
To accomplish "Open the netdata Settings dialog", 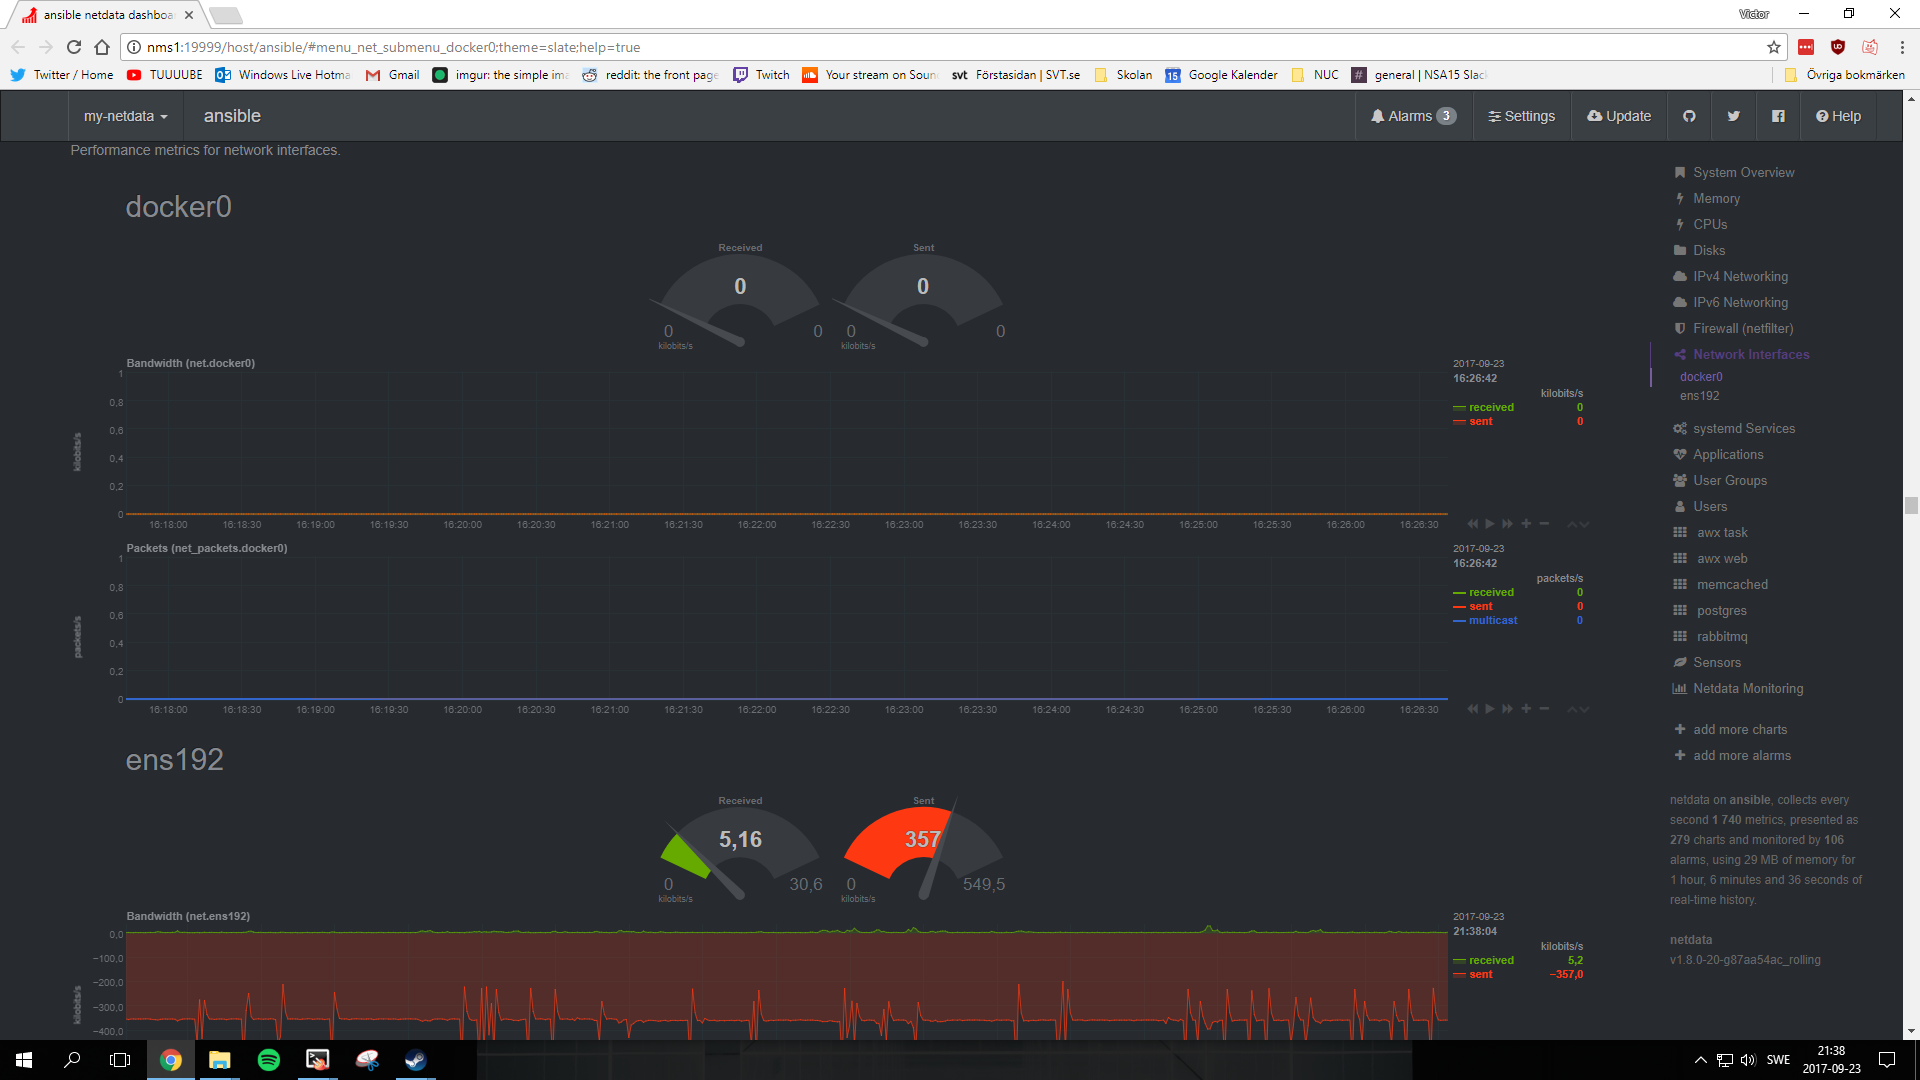I will coord(1521,116).
